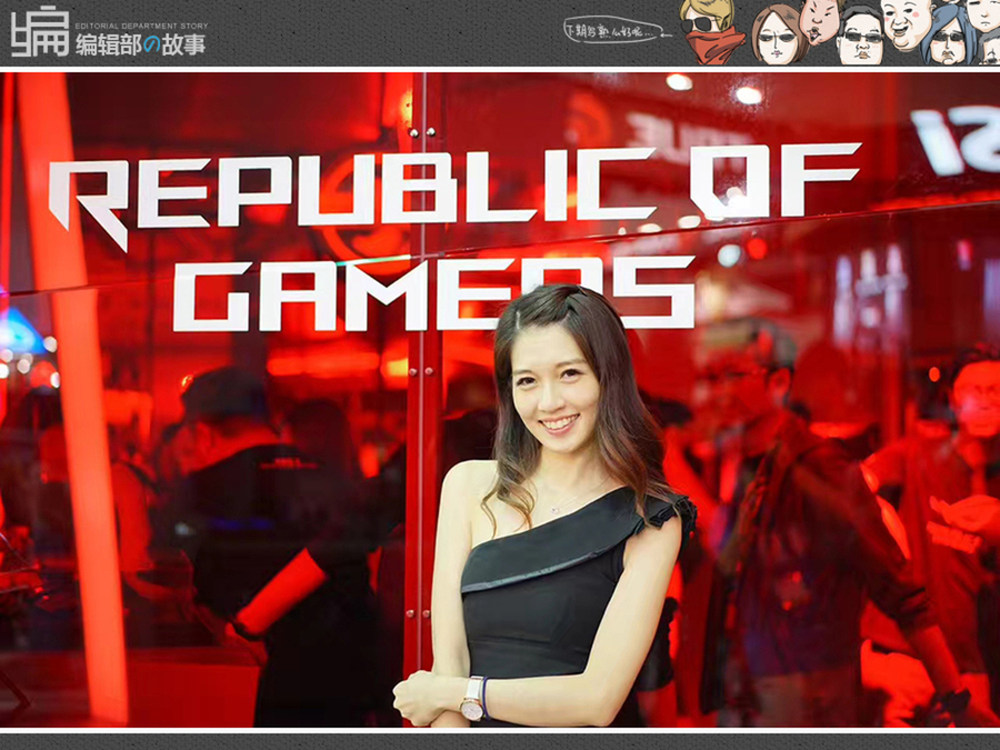
Task: Click the '编辑部の故事' title text
Action: point(141,45)
